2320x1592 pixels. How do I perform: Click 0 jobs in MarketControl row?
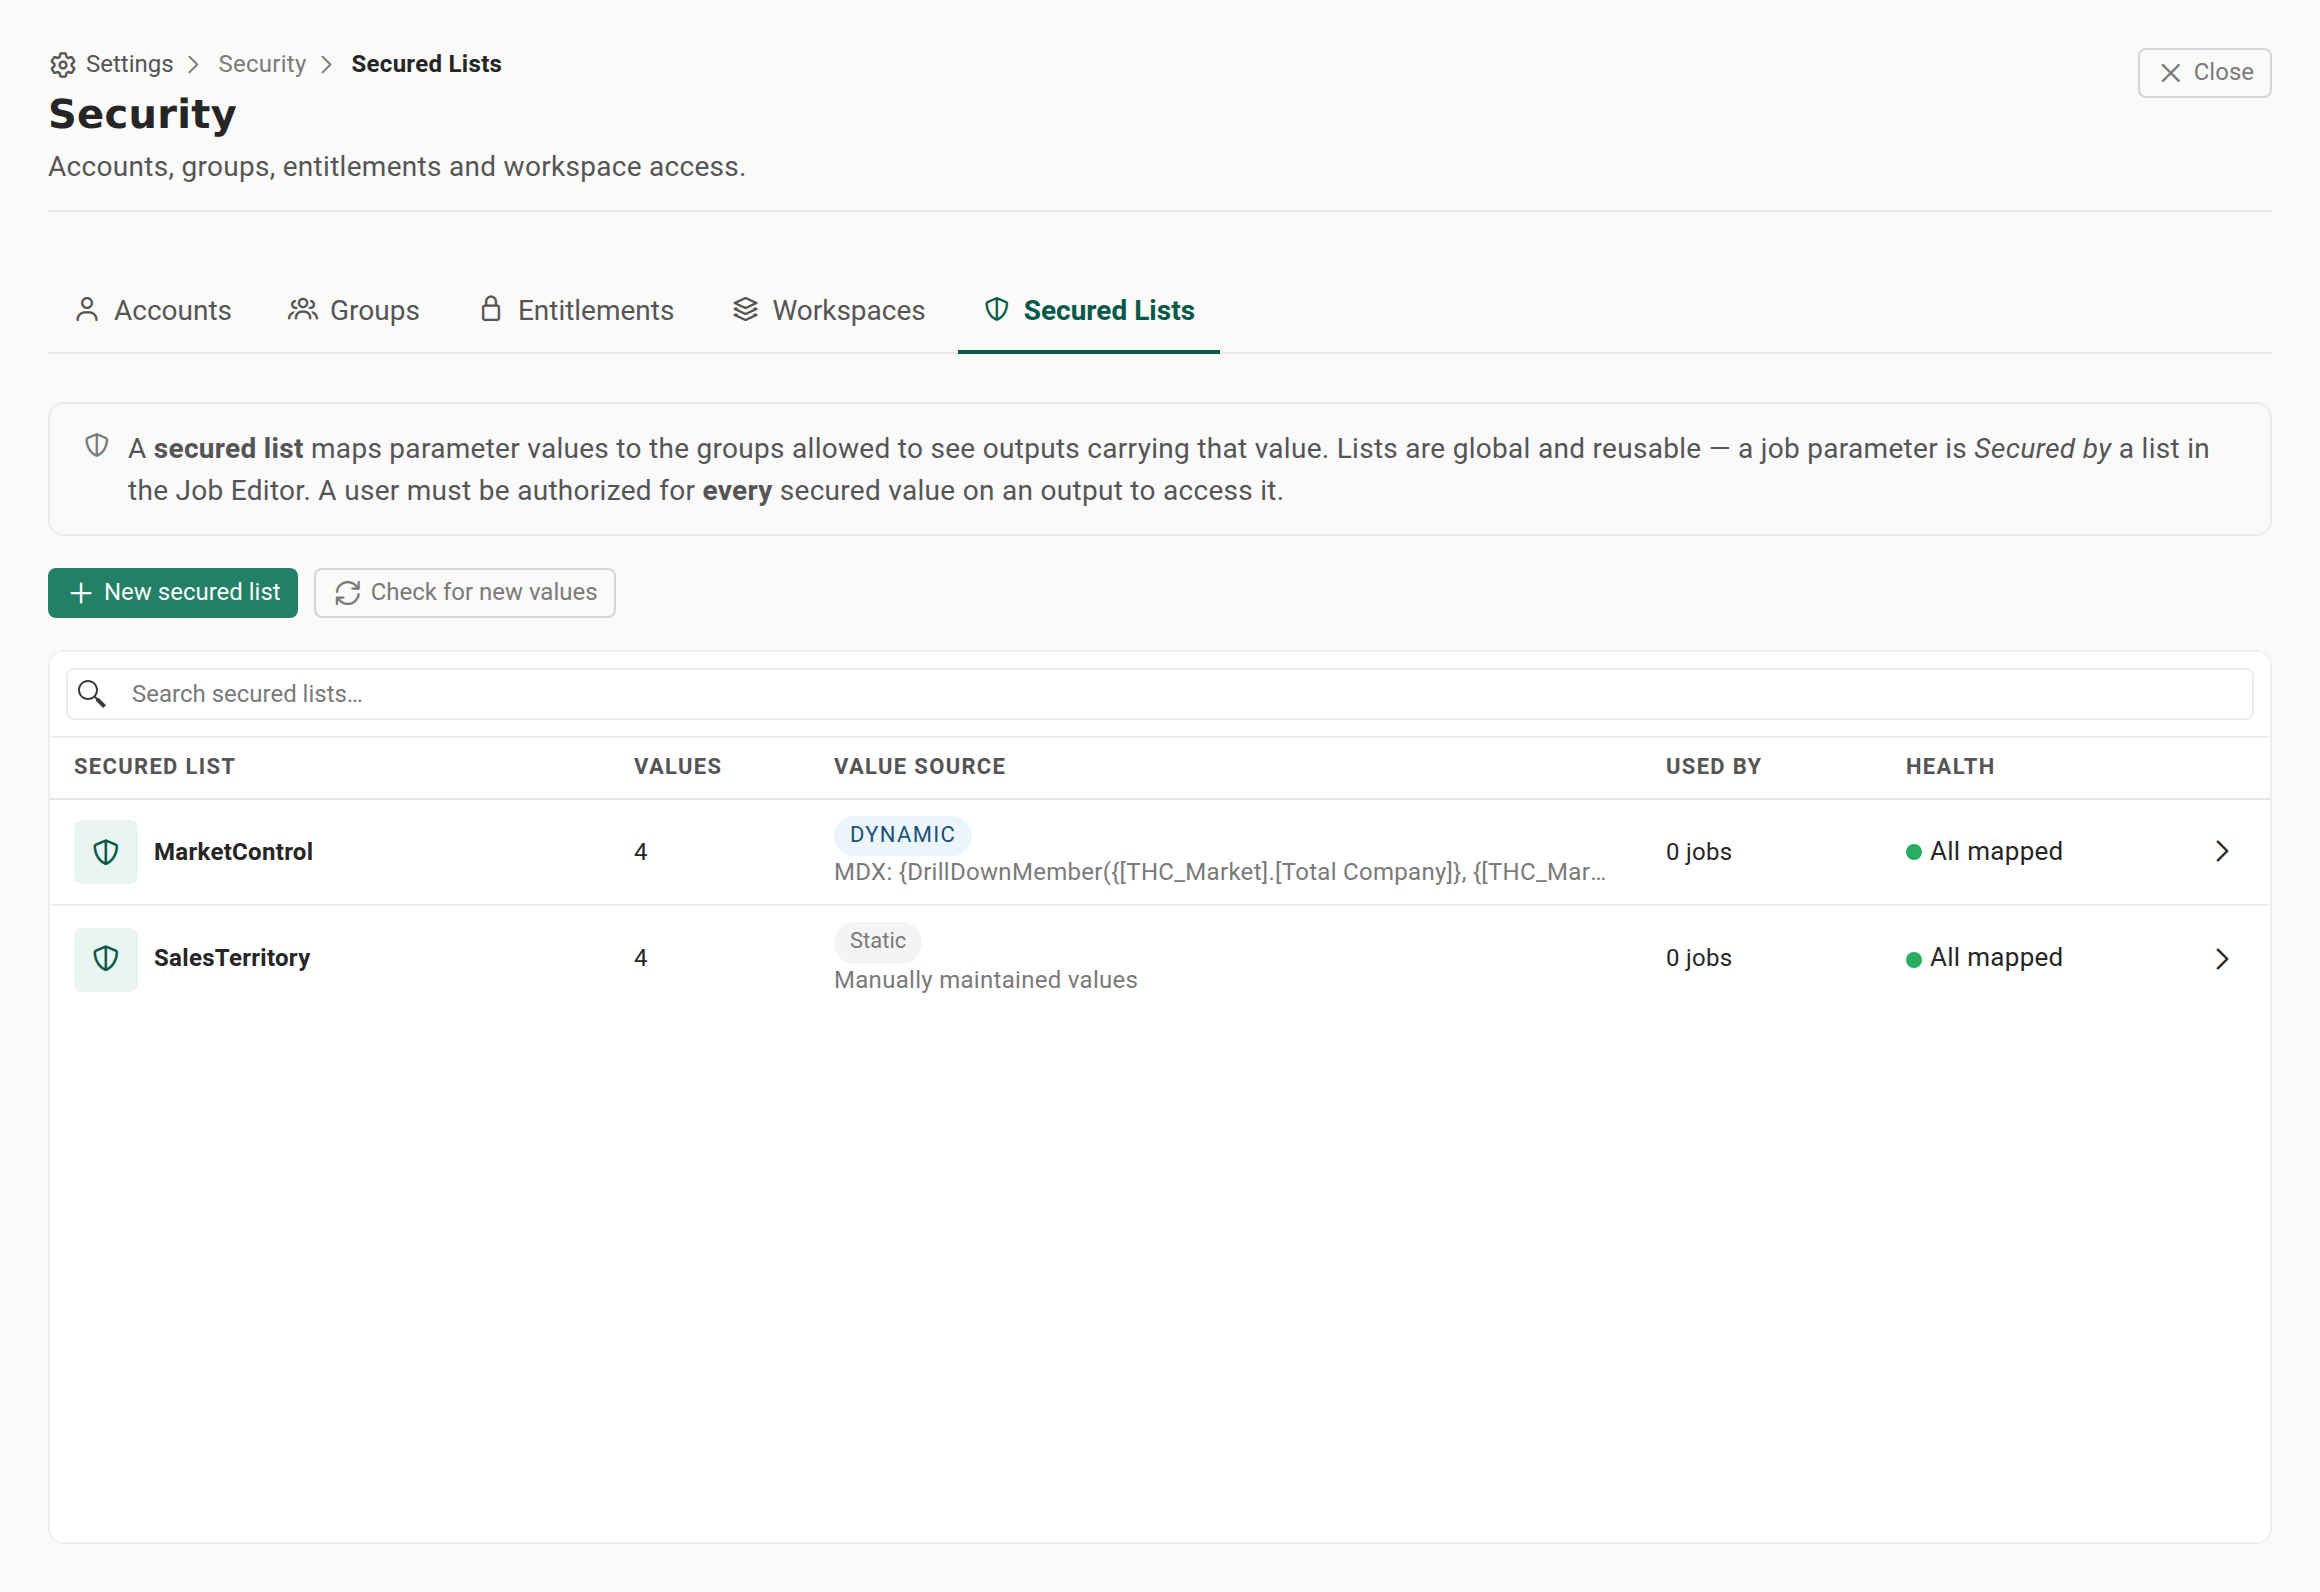click(1699, 852)
